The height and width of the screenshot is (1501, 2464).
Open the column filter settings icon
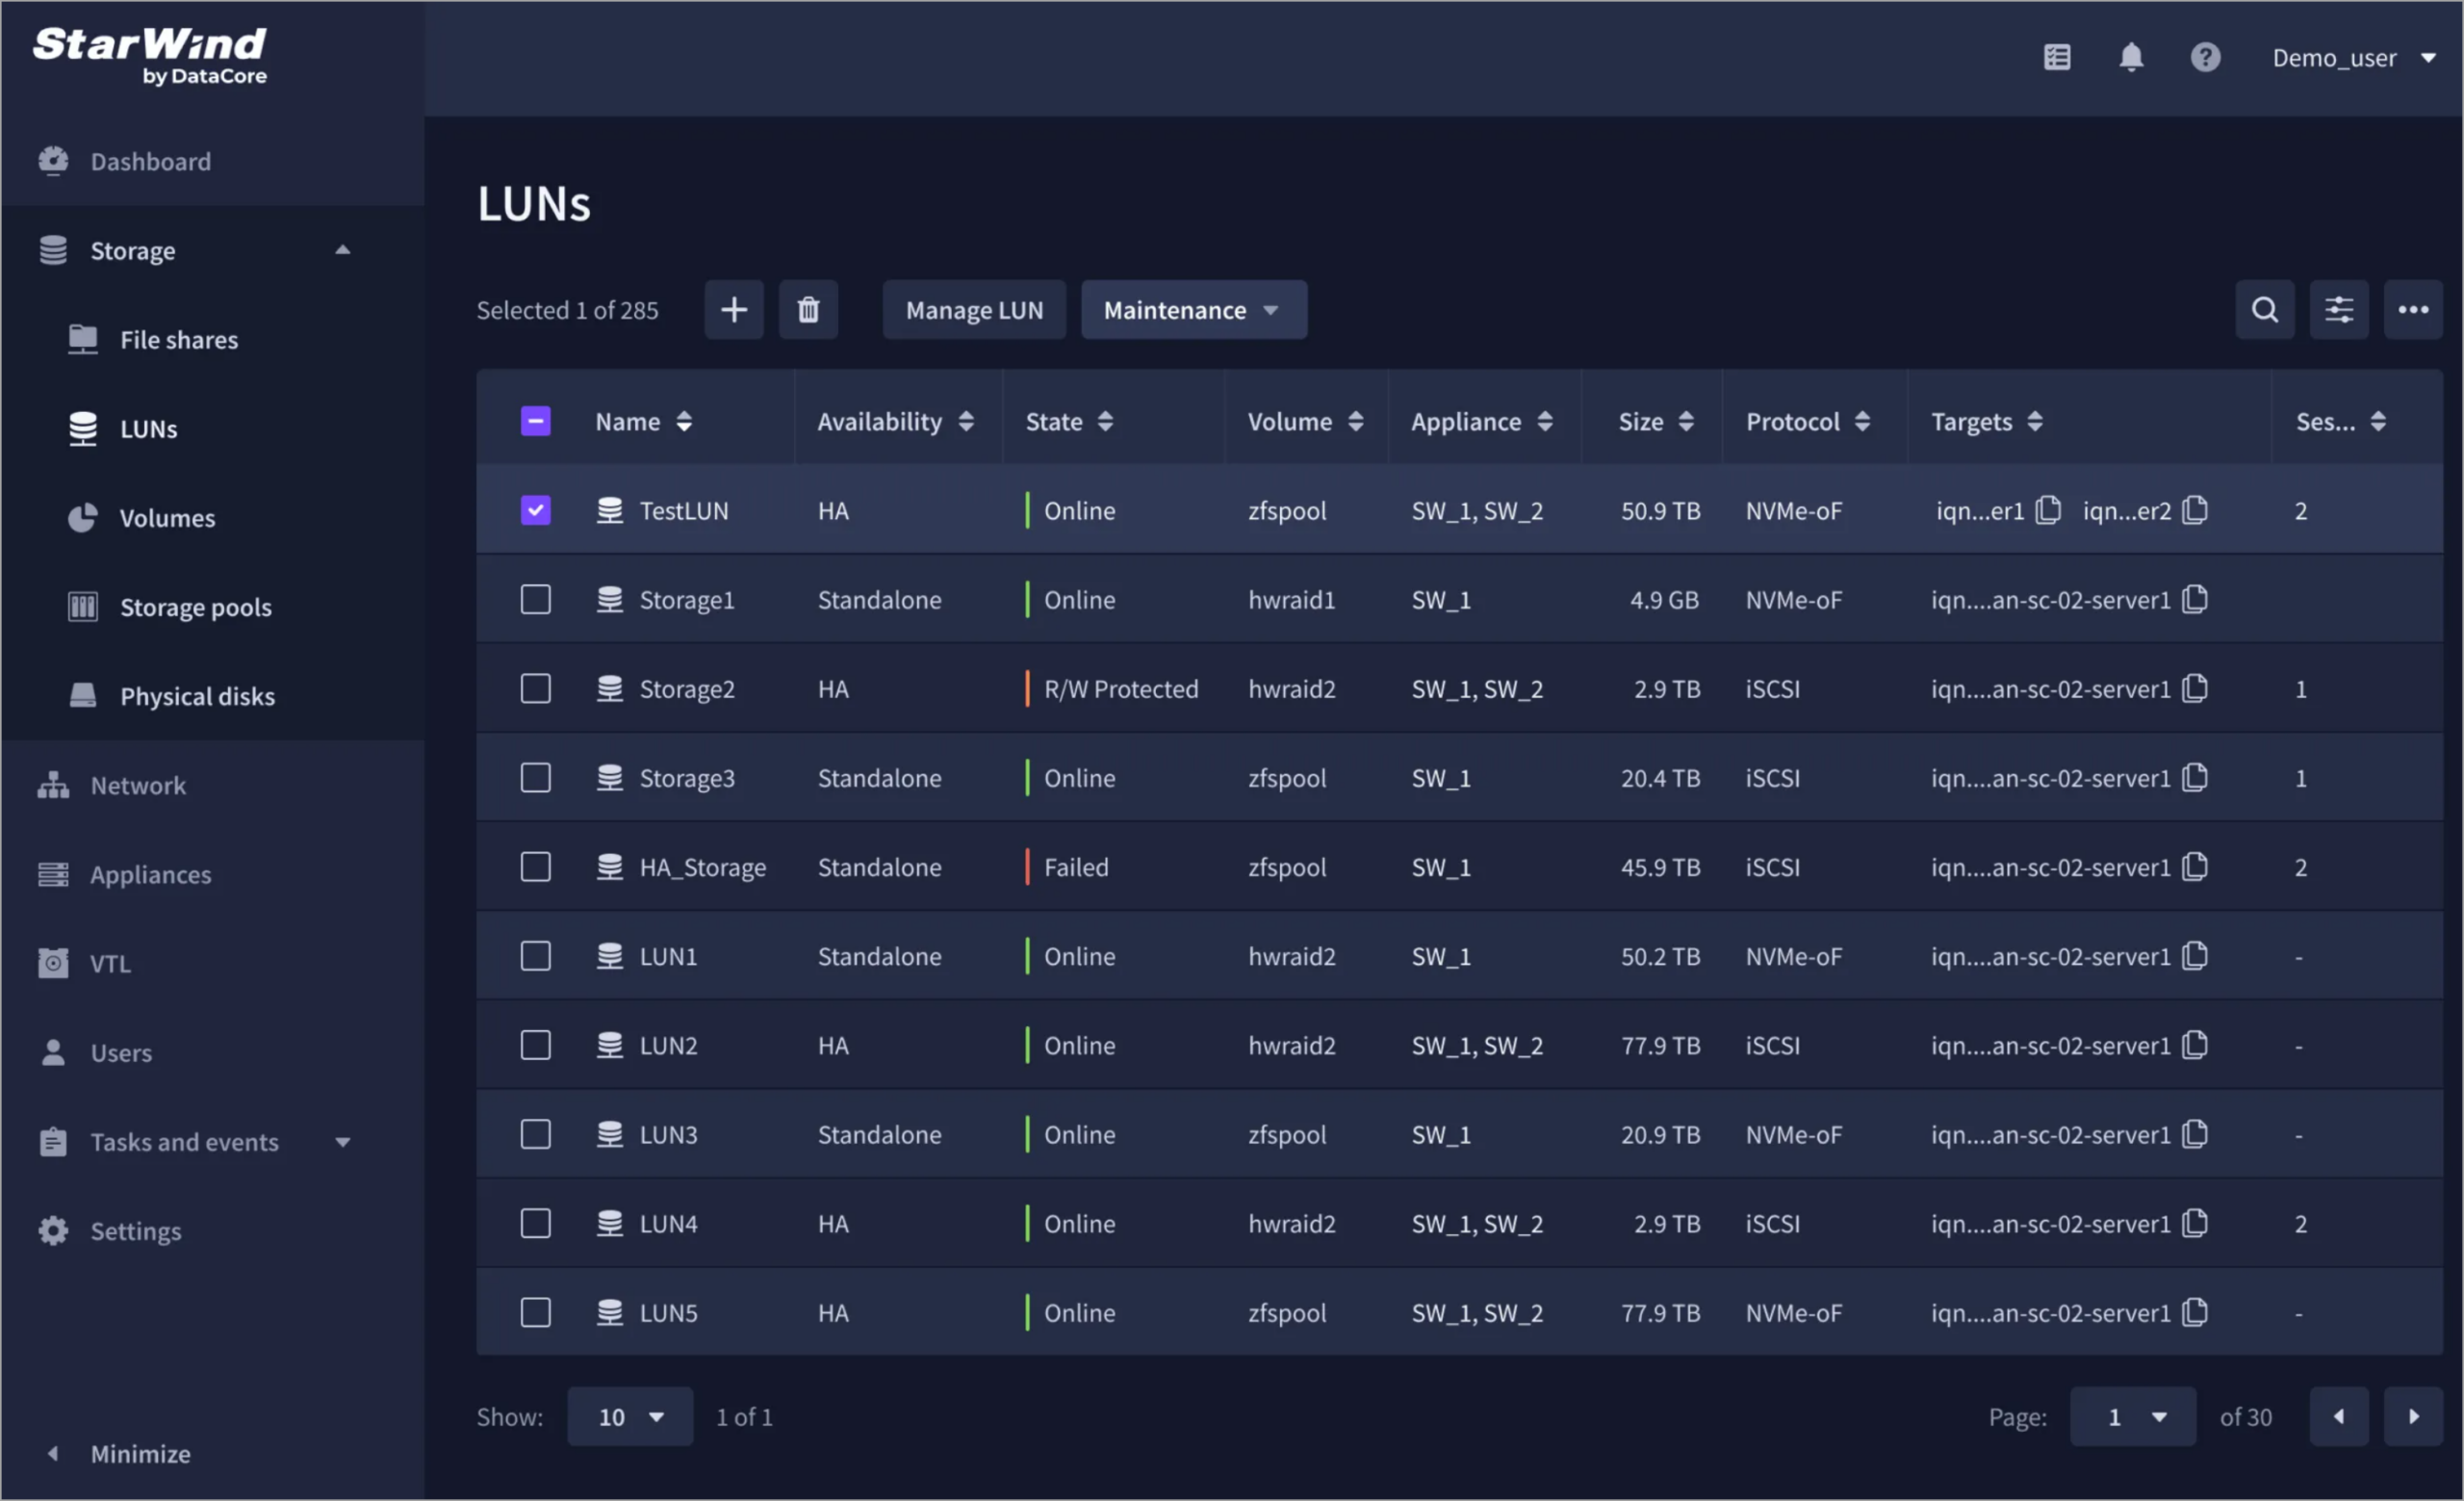(x=2339, y=310)
